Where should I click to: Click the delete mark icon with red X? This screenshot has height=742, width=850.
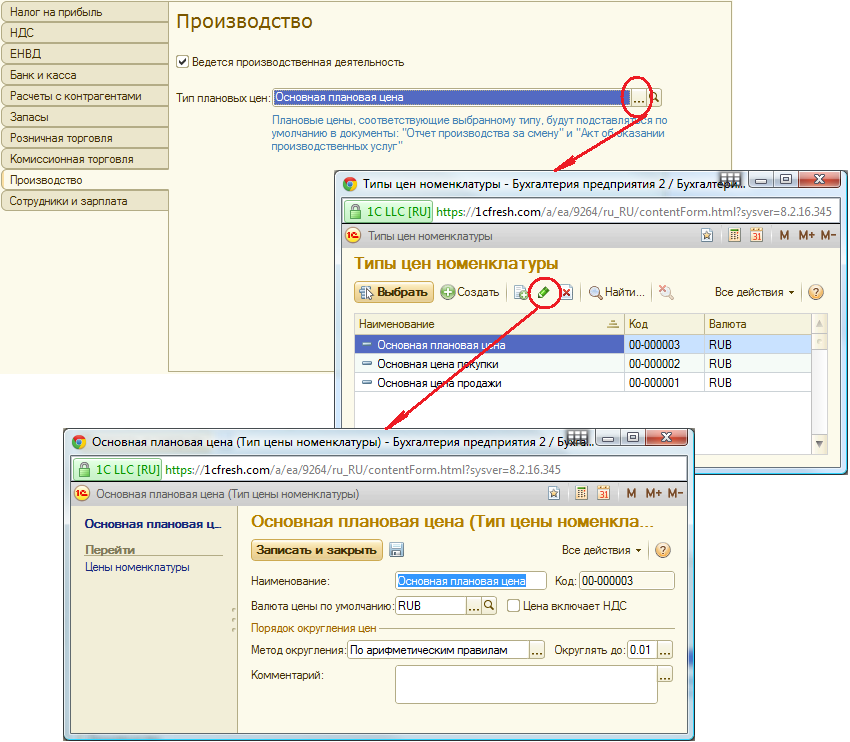[566, 293]
